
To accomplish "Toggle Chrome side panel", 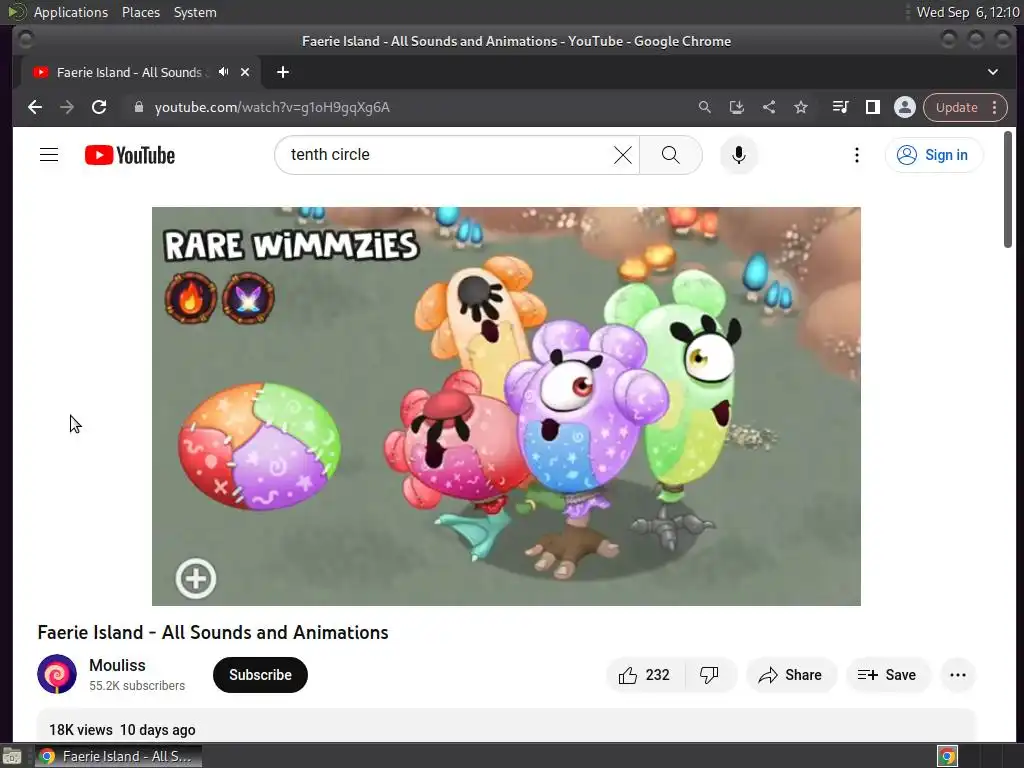I will pos(872,107).
